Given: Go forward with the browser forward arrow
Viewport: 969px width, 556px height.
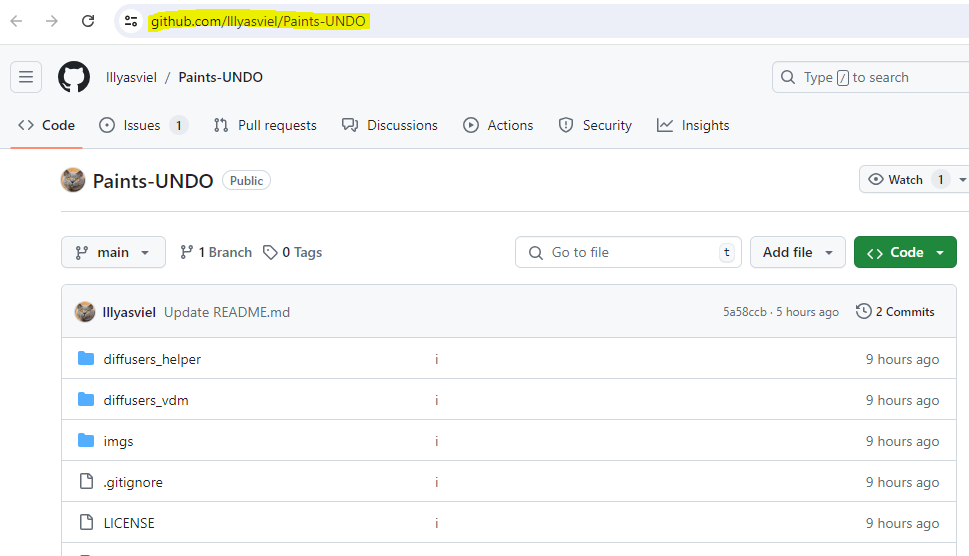Looking at the screenshot, I should click(x=52, y=21).
